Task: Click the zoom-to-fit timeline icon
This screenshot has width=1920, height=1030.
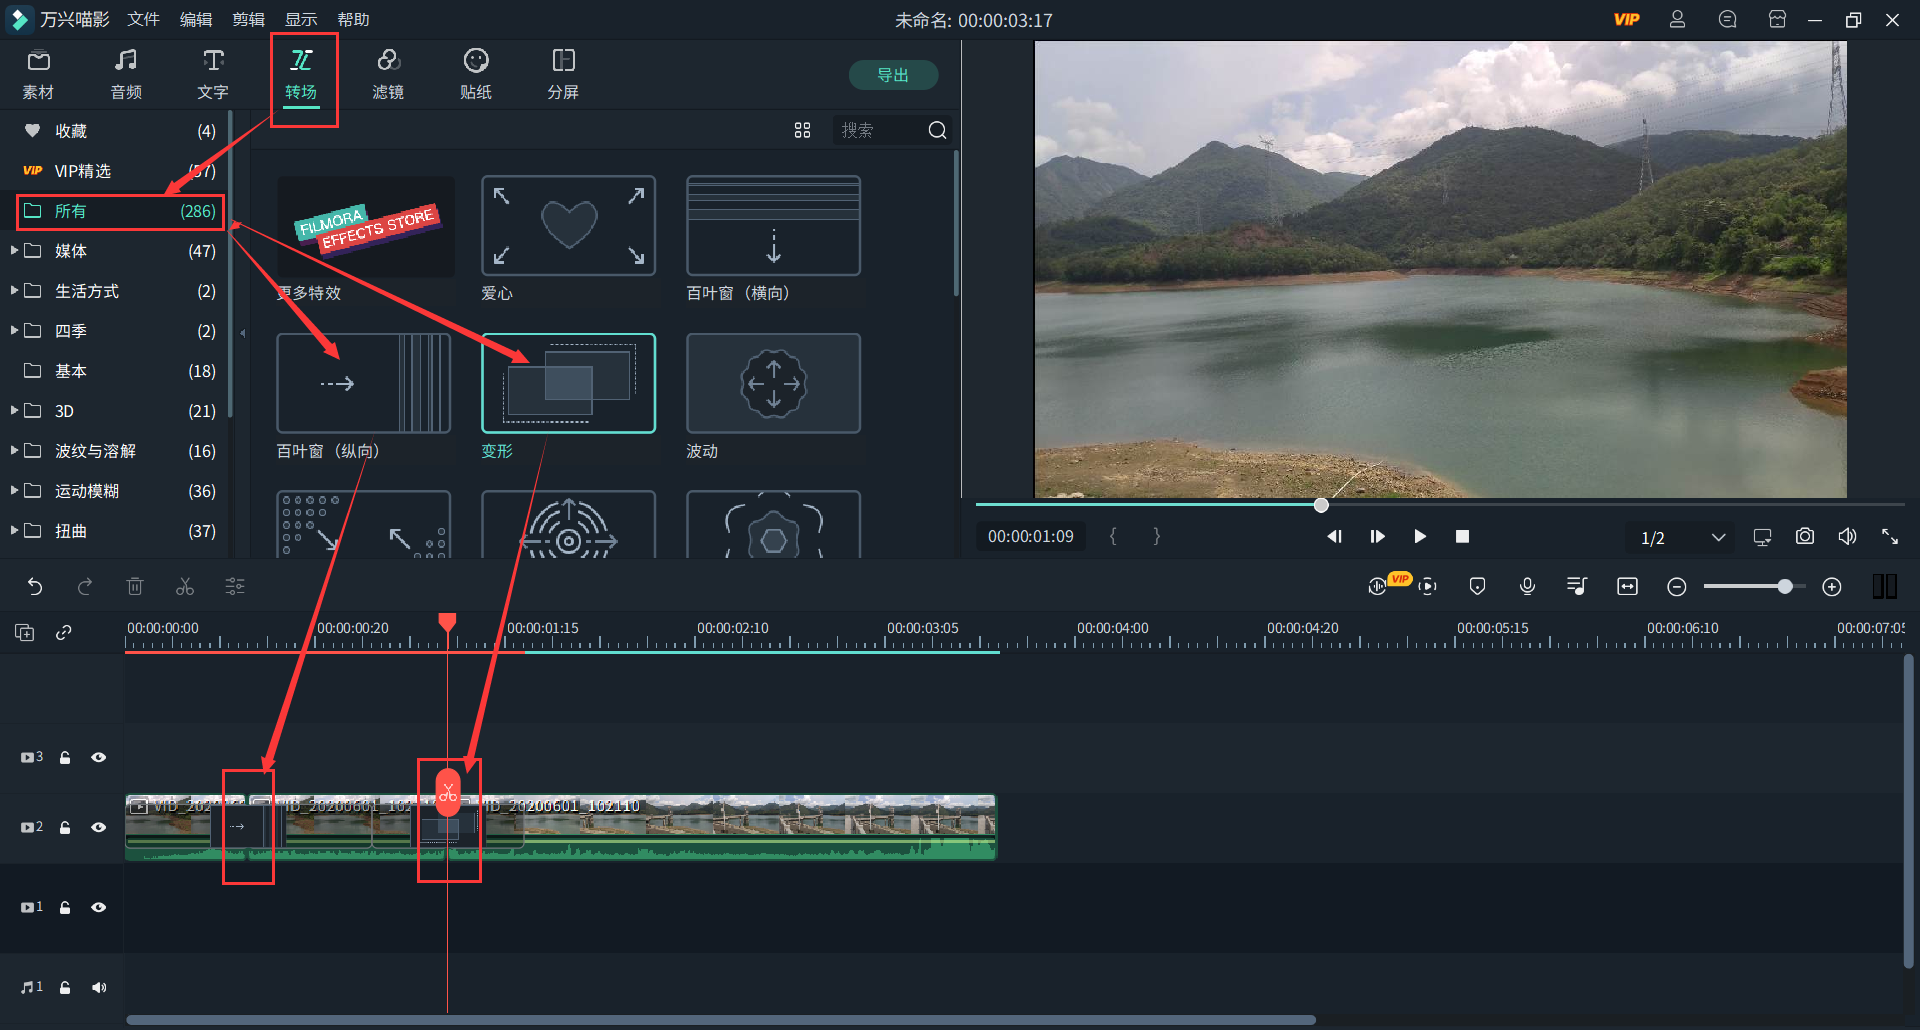Action: point(1627,587)
